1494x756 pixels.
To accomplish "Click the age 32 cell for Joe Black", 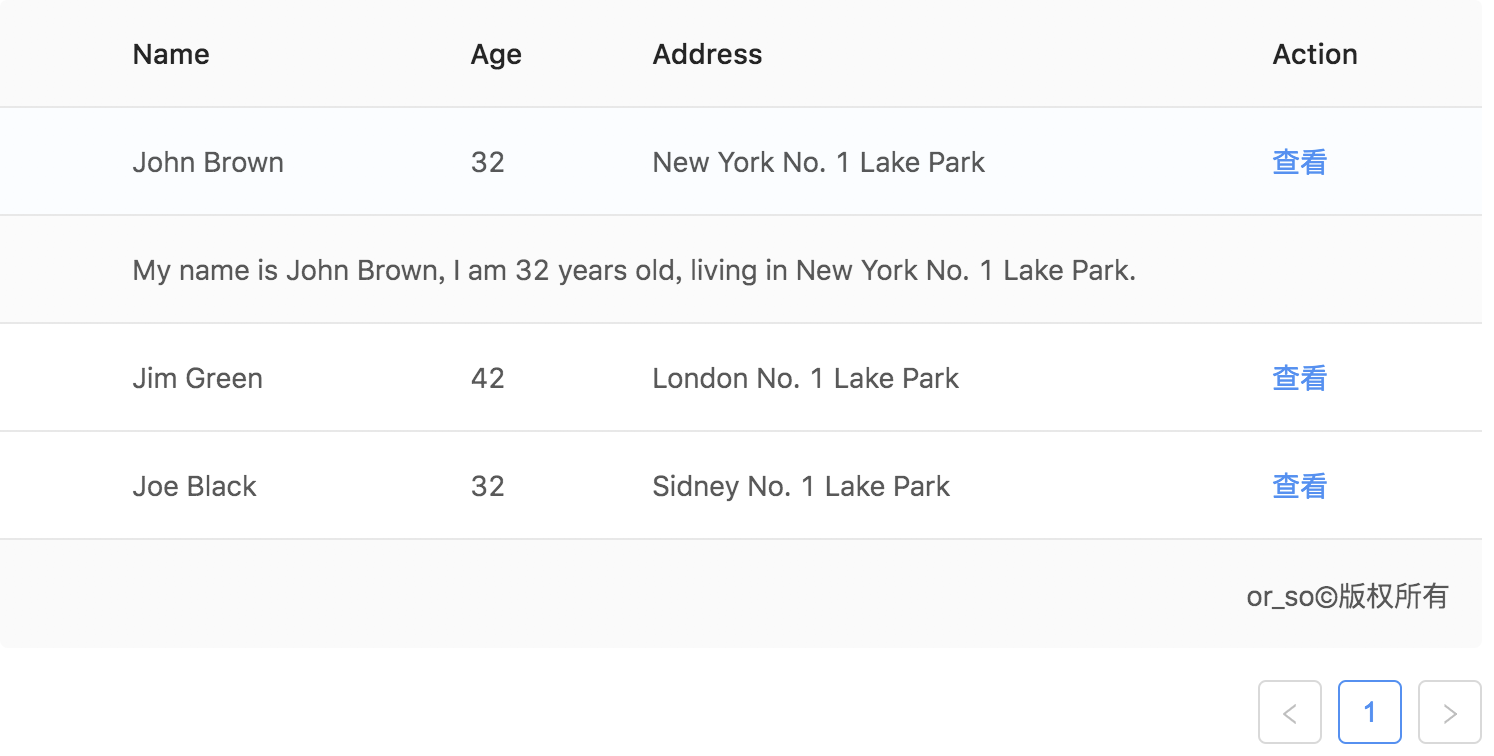I will click(487, 486).
